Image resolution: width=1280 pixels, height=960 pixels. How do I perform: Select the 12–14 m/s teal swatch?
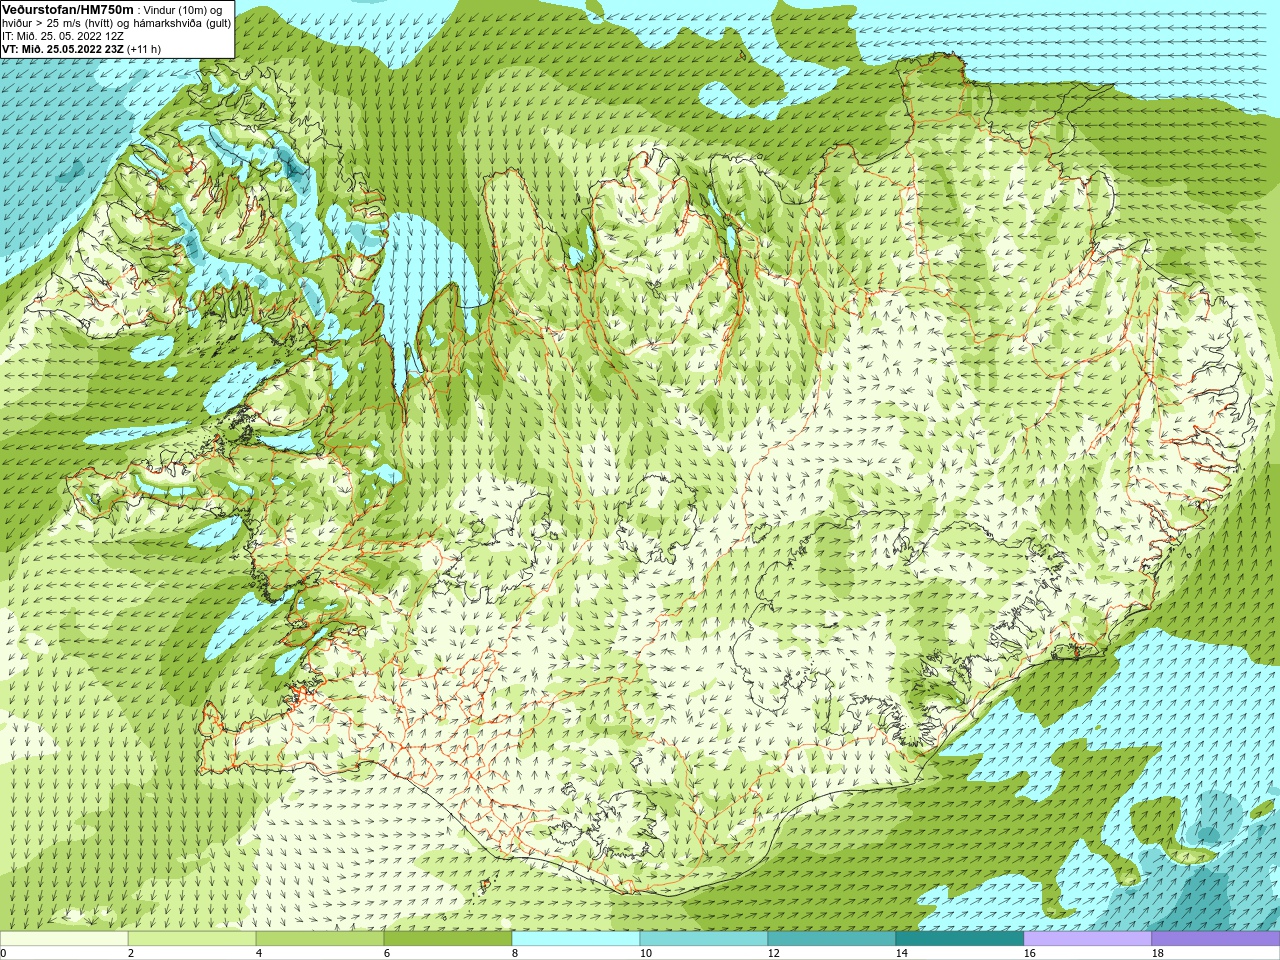tap(832, 939)
